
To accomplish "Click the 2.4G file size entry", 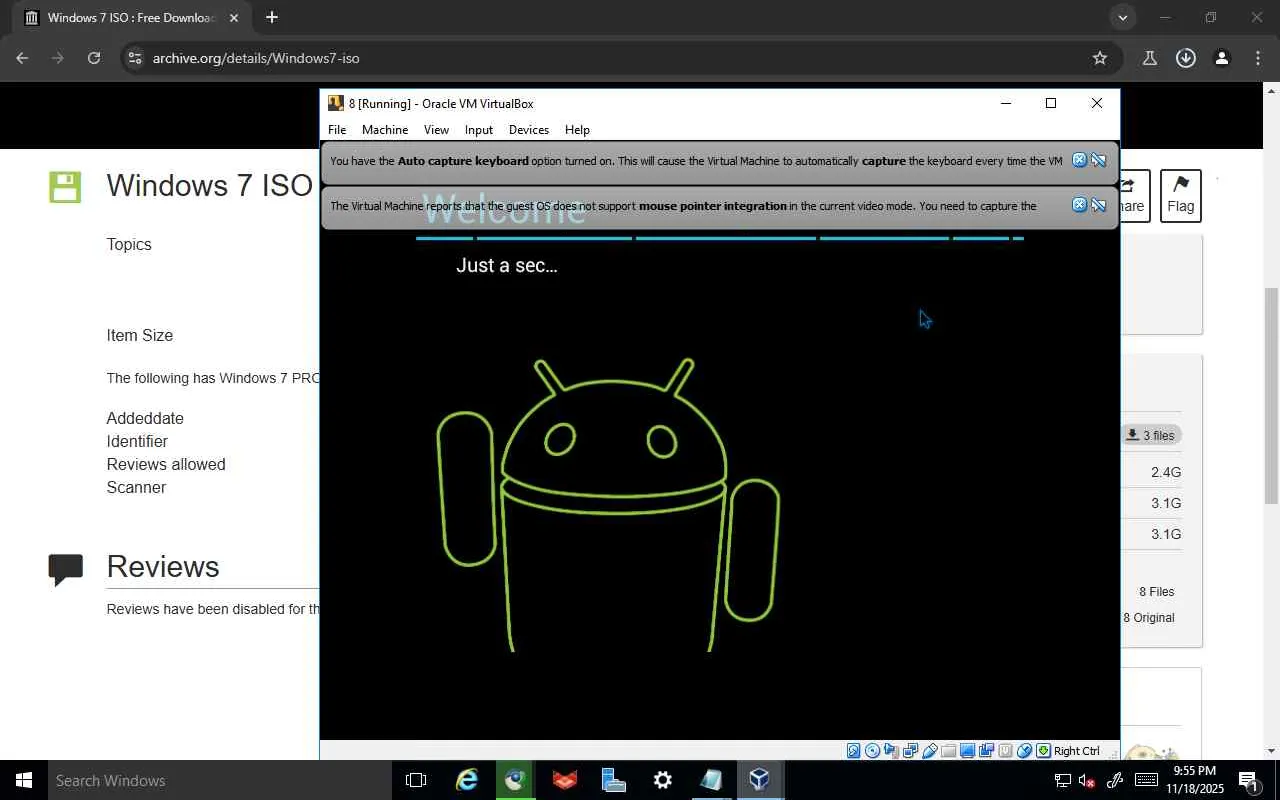I will click(1166, 472).
